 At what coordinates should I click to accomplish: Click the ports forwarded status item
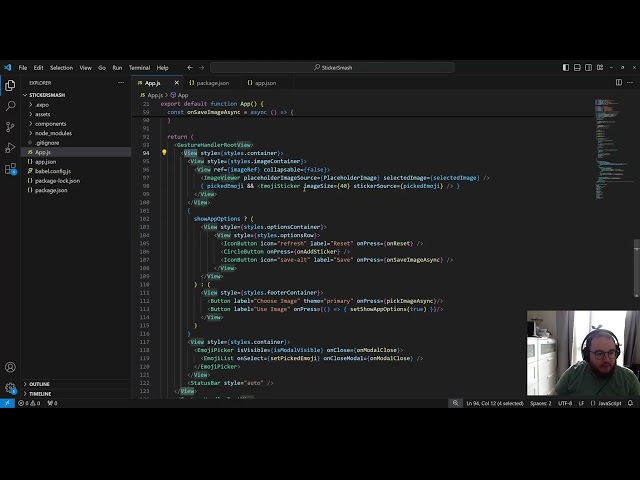[x=52, y=403]
